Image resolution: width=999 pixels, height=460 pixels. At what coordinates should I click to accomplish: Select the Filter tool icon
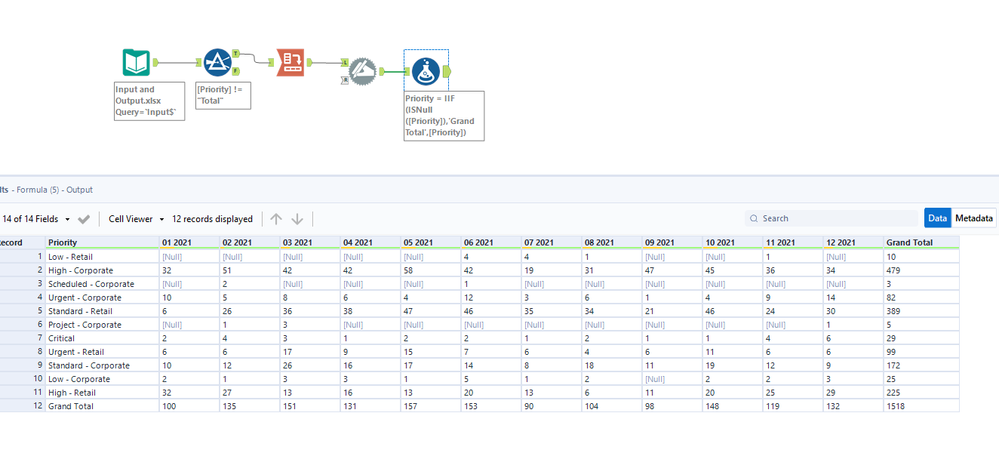click(x=217, y=63)
